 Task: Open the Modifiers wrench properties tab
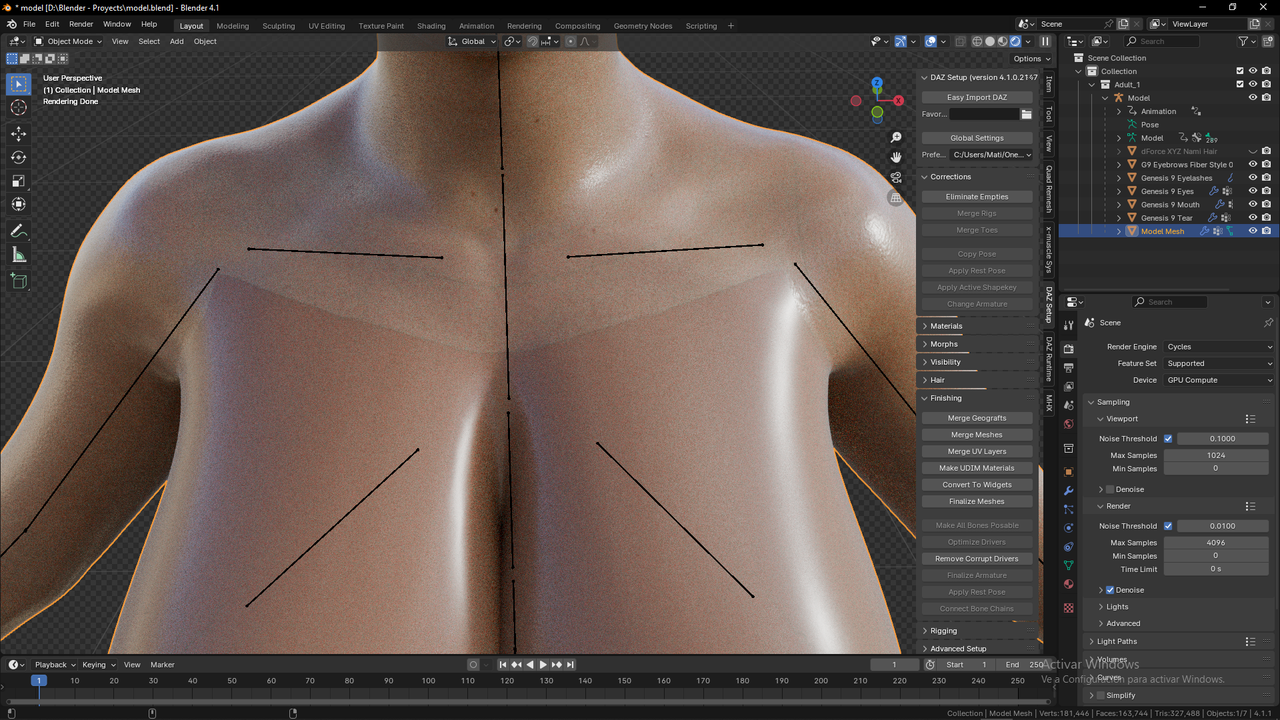(x=1069, y=490)
